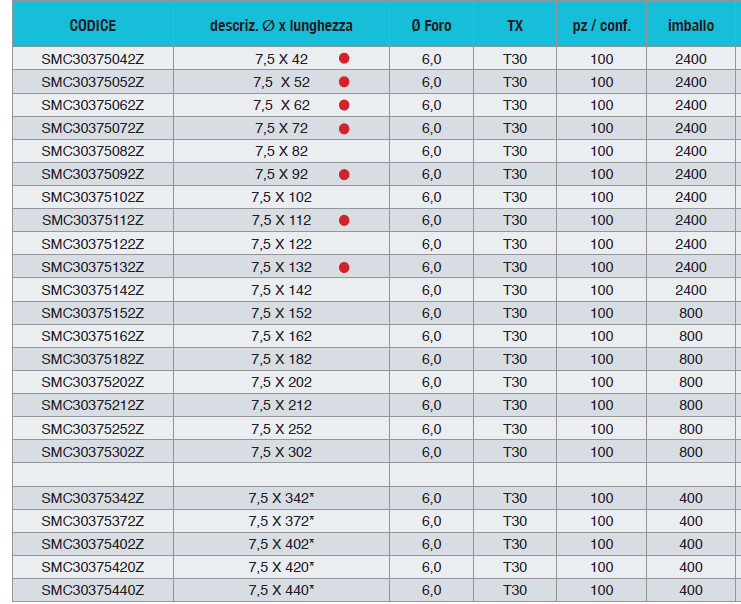Click the descriz. Ø x lunghezza header
The width and height of the screenshot is (741, 604).
click(x=281, y=26)
